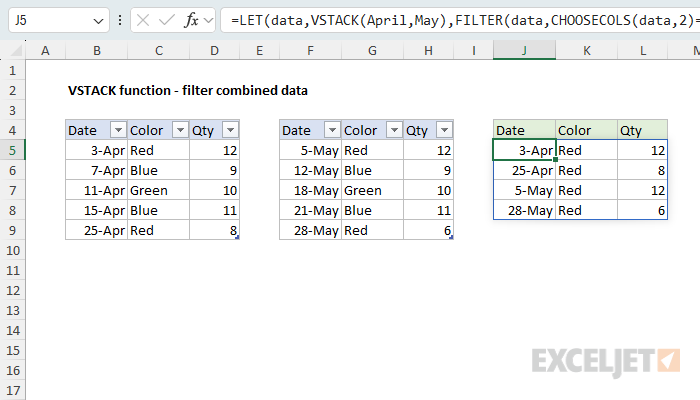Click the cancel (X) icon in formula bar

click(143, 20)
